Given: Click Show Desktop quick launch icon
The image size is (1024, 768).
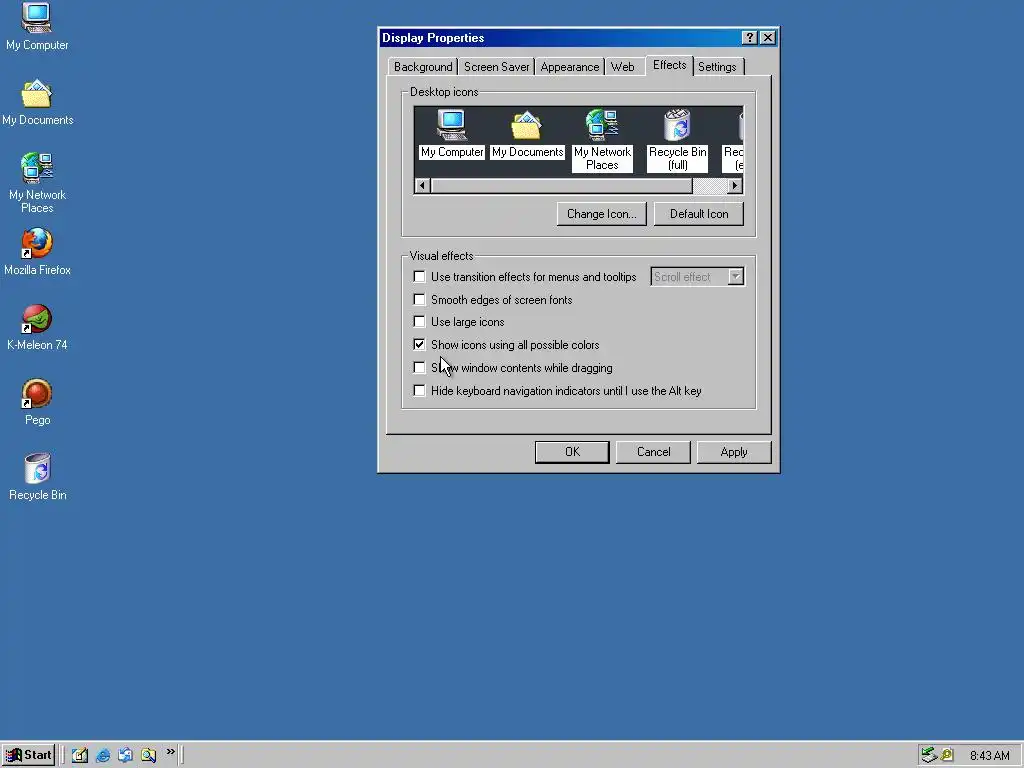Looking at the screenshot, I should pos(80,756).
